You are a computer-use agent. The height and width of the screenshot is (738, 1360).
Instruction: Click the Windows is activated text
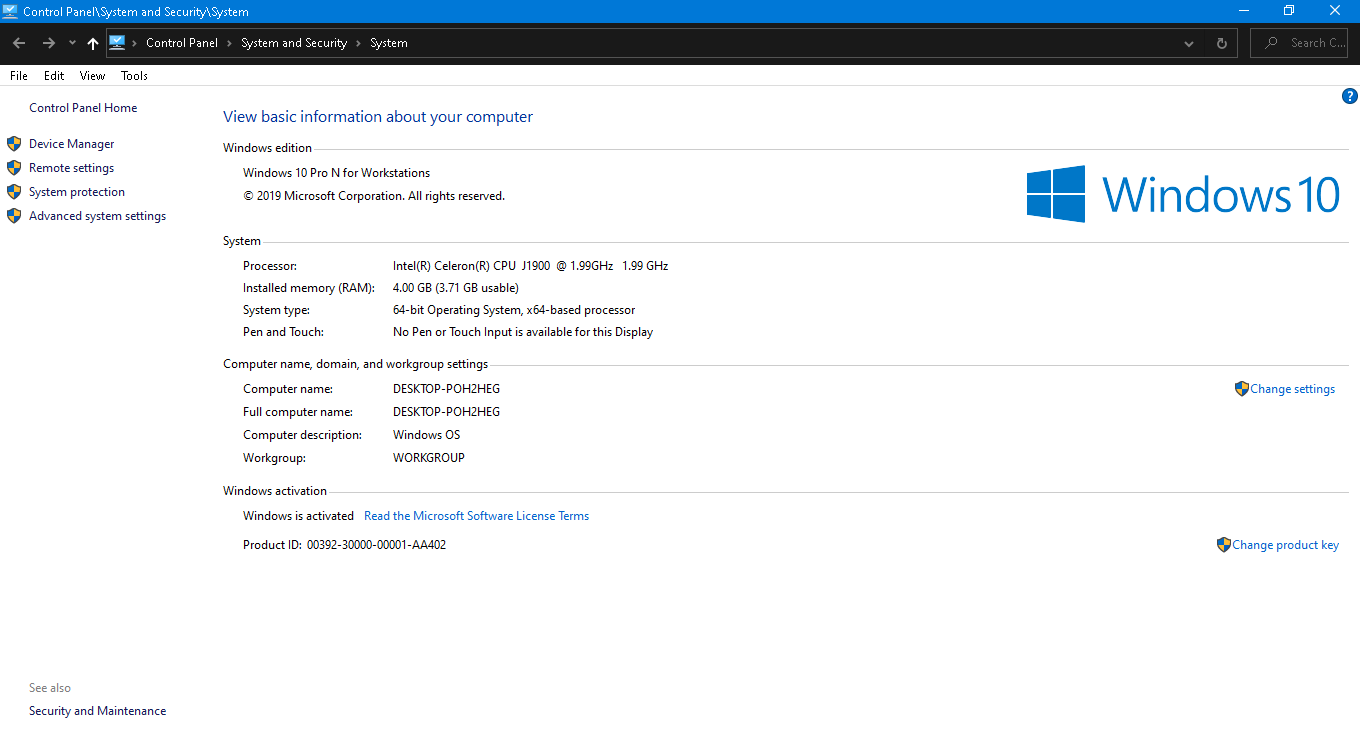(x=299, y=516)
